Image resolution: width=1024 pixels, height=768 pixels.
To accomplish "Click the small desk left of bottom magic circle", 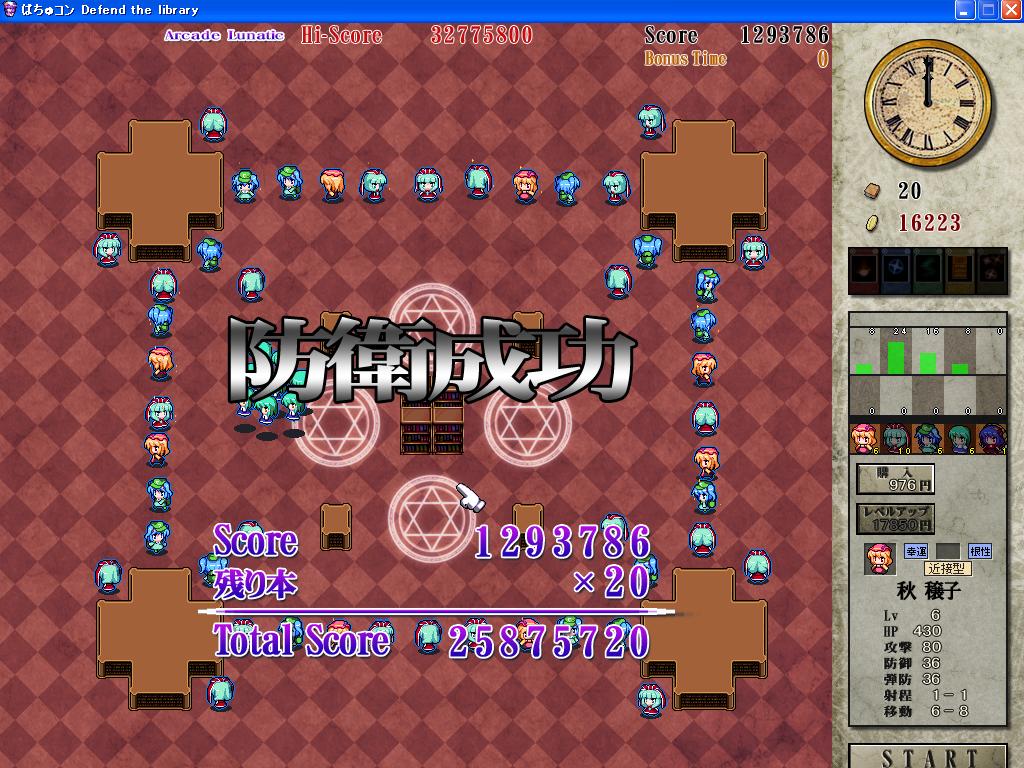I will click(x=336, y=526).
